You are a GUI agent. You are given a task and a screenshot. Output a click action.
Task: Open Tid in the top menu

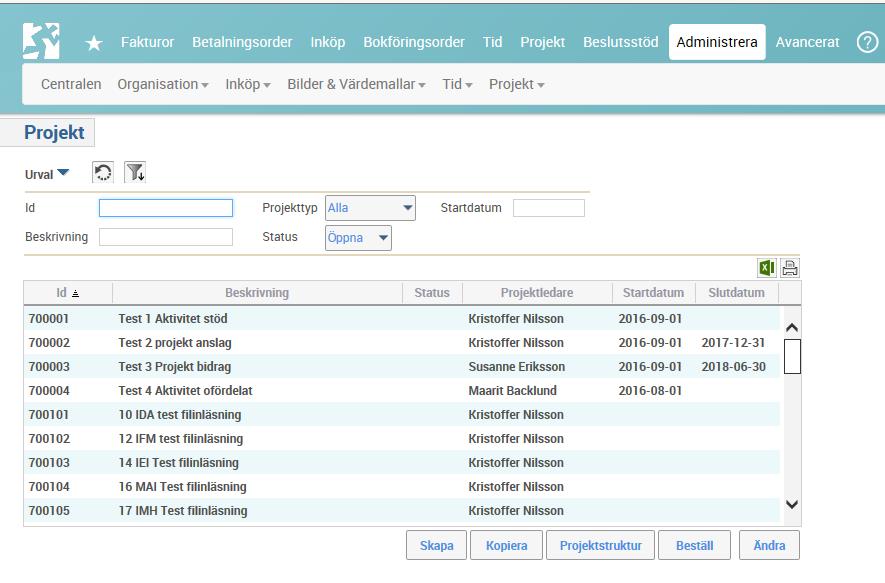tap(492, 42)
